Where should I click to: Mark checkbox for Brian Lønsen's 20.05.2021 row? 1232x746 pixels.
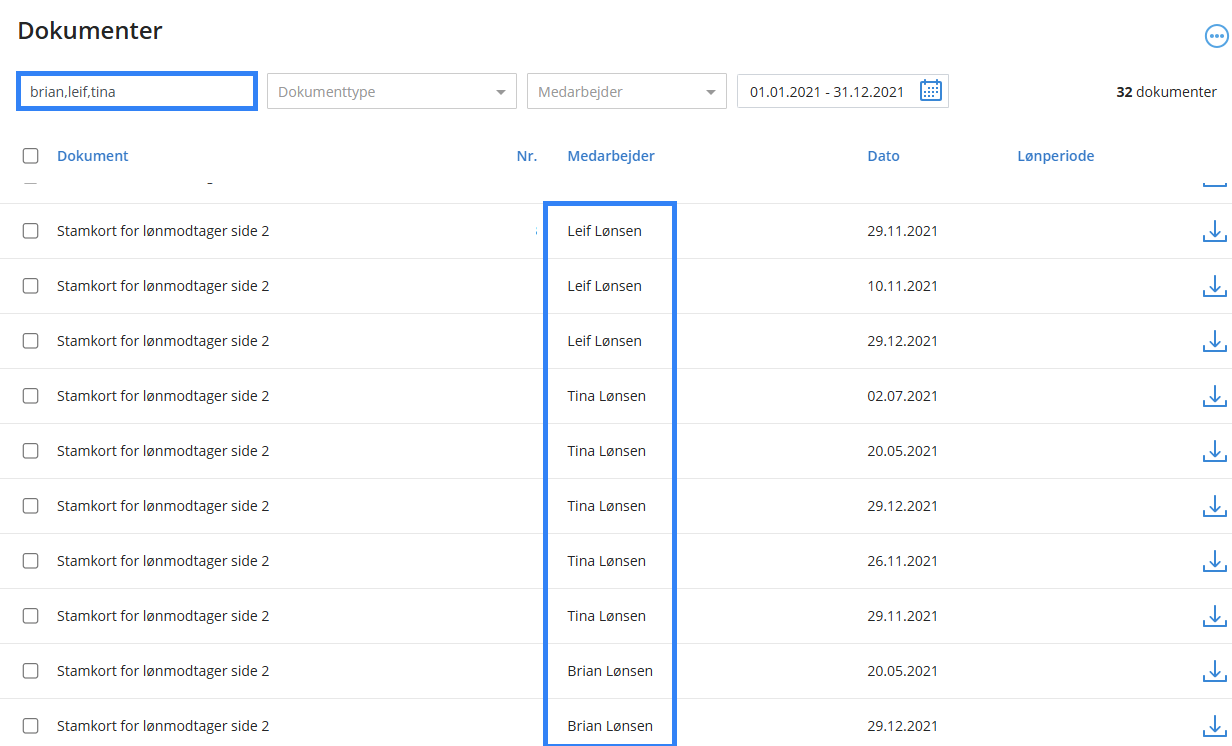point(31,671)
